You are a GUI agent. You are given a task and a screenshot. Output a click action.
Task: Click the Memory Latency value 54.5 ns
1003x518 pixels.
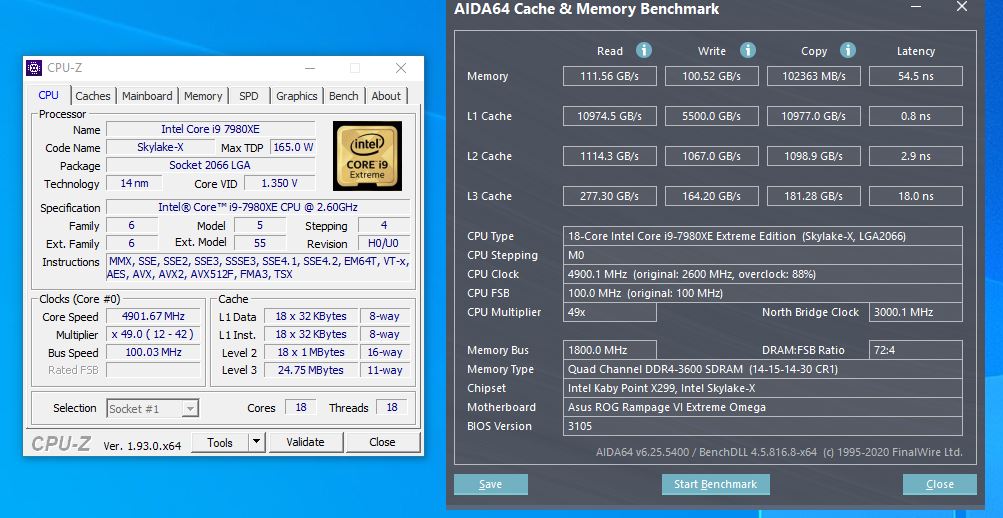[x=916, y=76]
